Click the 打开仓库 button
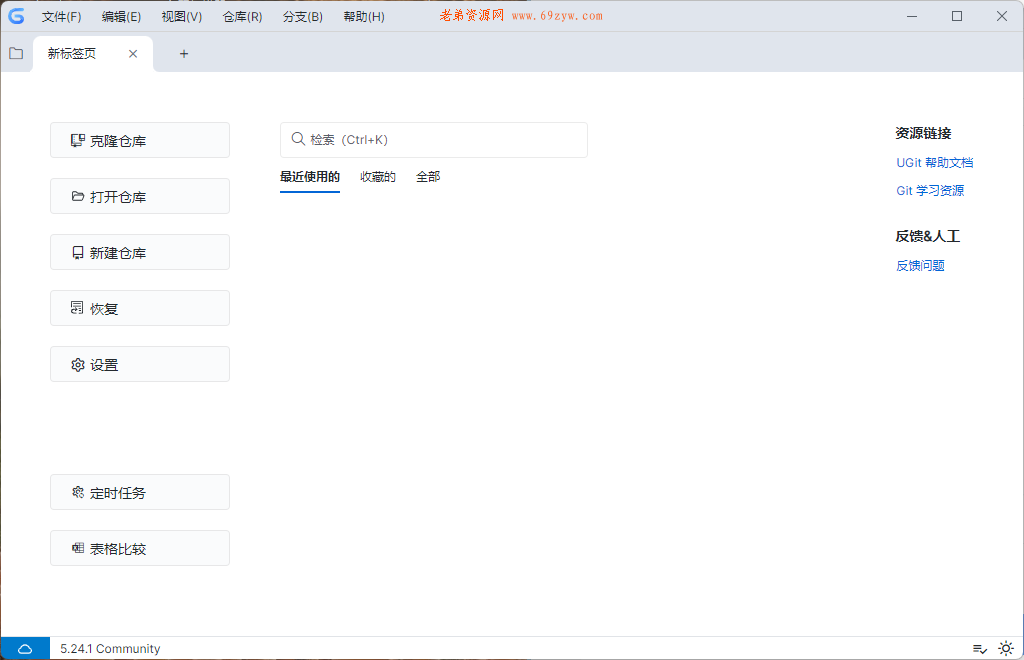The image size is (1024, 660). [140, 196]
